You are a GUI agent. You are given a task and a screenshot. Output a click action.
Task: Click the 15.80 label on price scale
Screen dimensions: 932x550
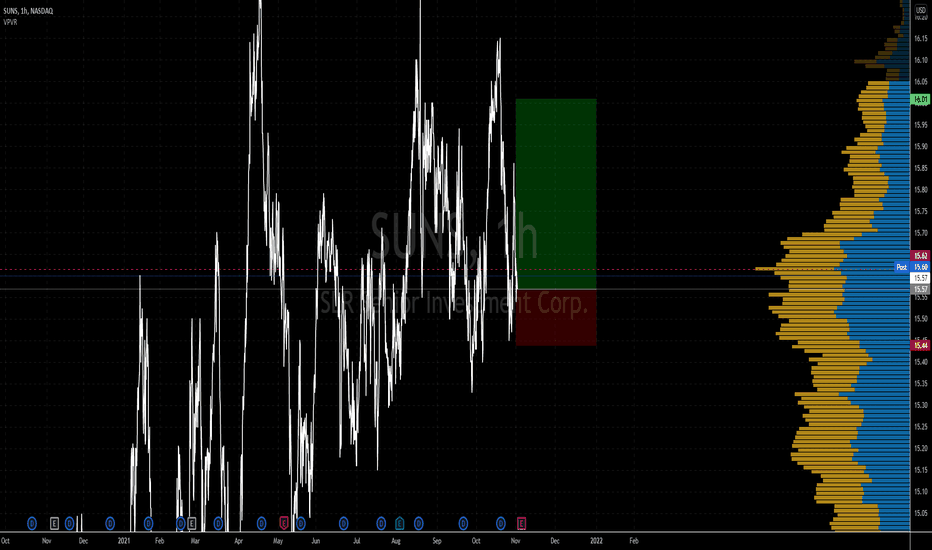click(x=920, y=190)
